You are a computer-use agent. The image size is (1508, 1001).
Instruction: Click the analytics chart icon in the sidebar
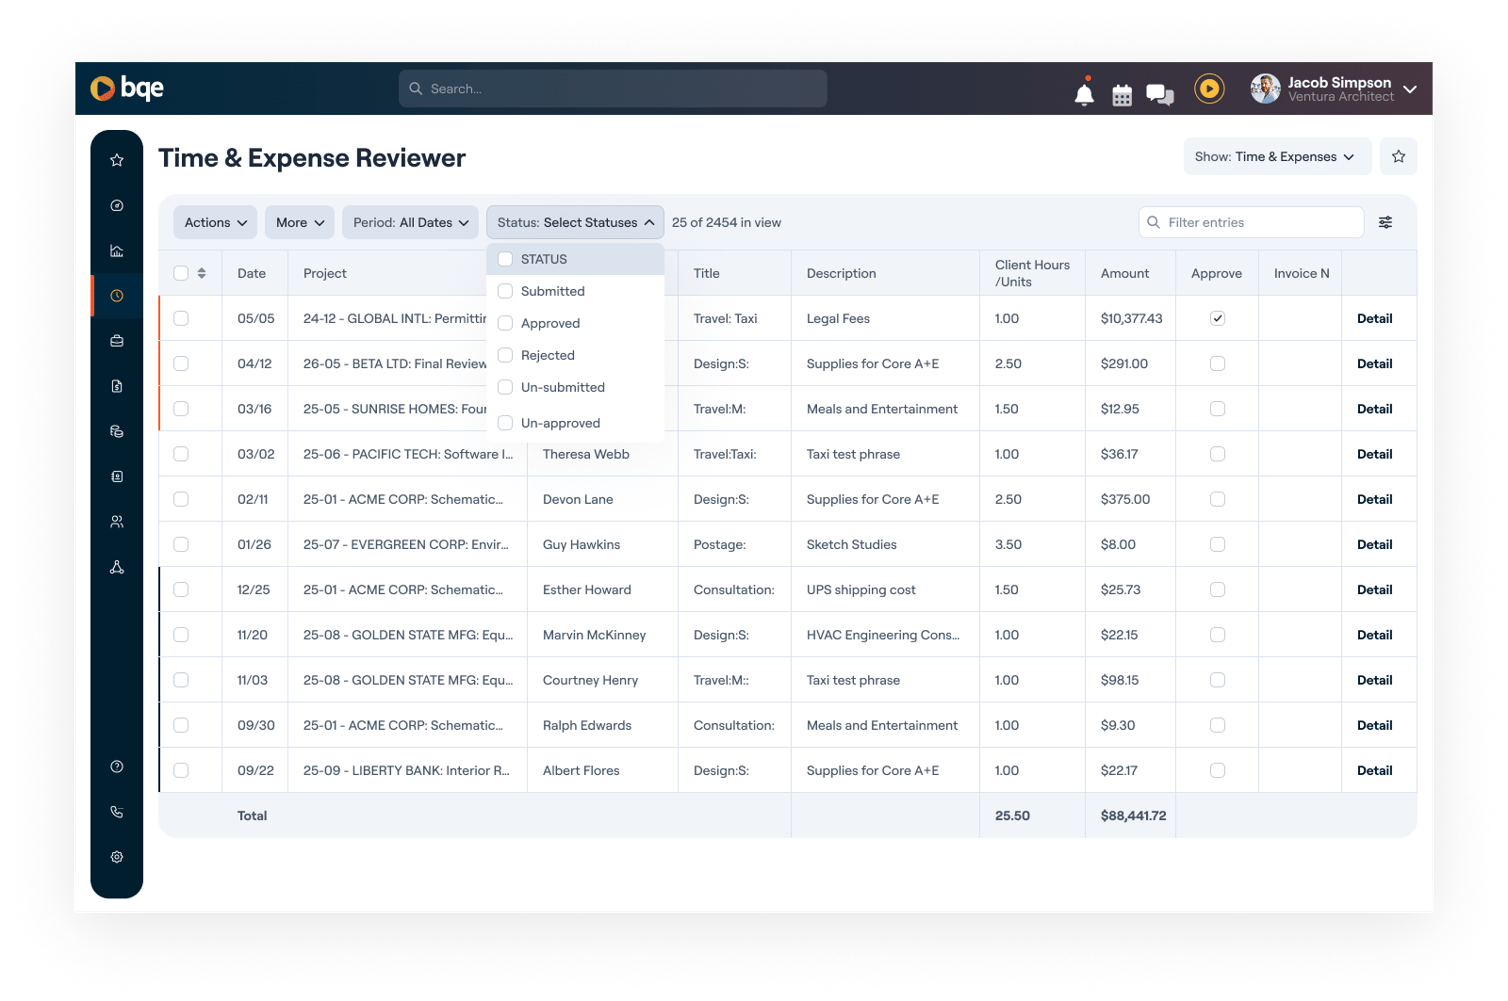click(x=116, y=250)
